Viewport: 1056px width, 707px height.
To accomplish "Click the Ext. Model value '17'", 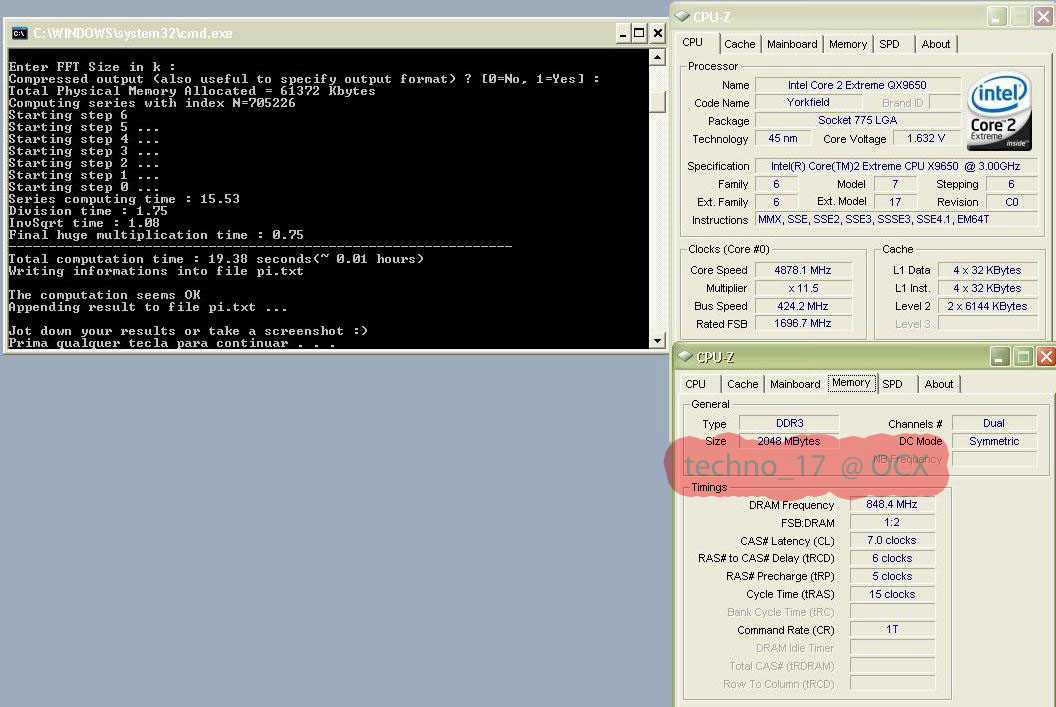I will pyautogui.click(x=895, y=202).
